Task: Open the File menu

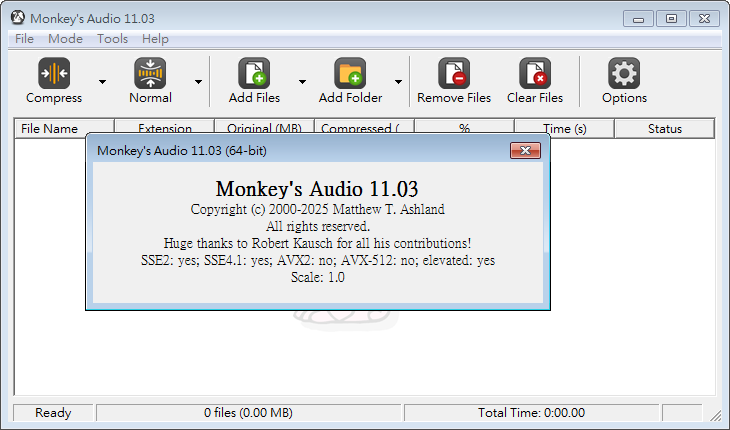Action: (x=24, y=39)
